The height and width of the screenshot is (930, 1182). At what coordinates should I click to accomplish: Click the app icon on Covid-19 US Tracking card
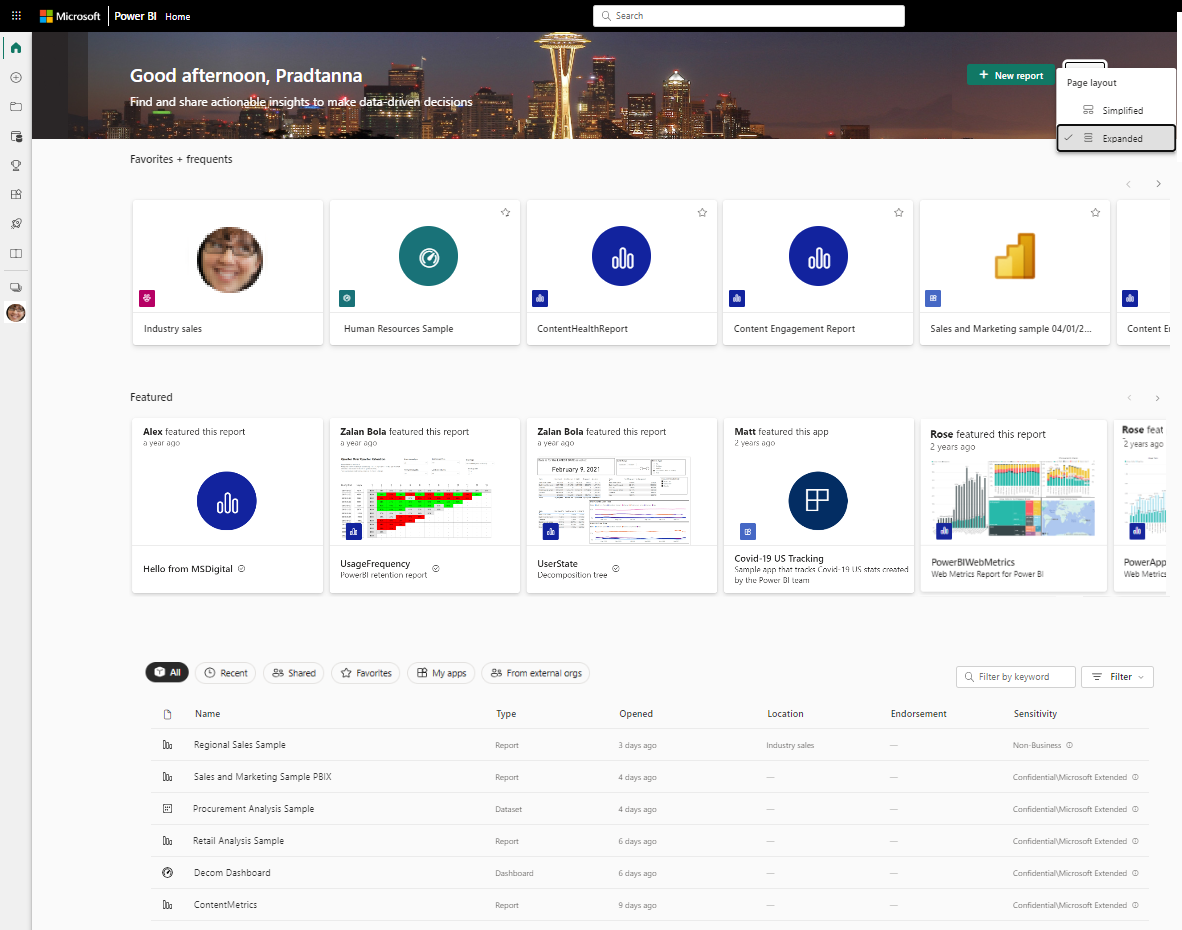point(818,500)
